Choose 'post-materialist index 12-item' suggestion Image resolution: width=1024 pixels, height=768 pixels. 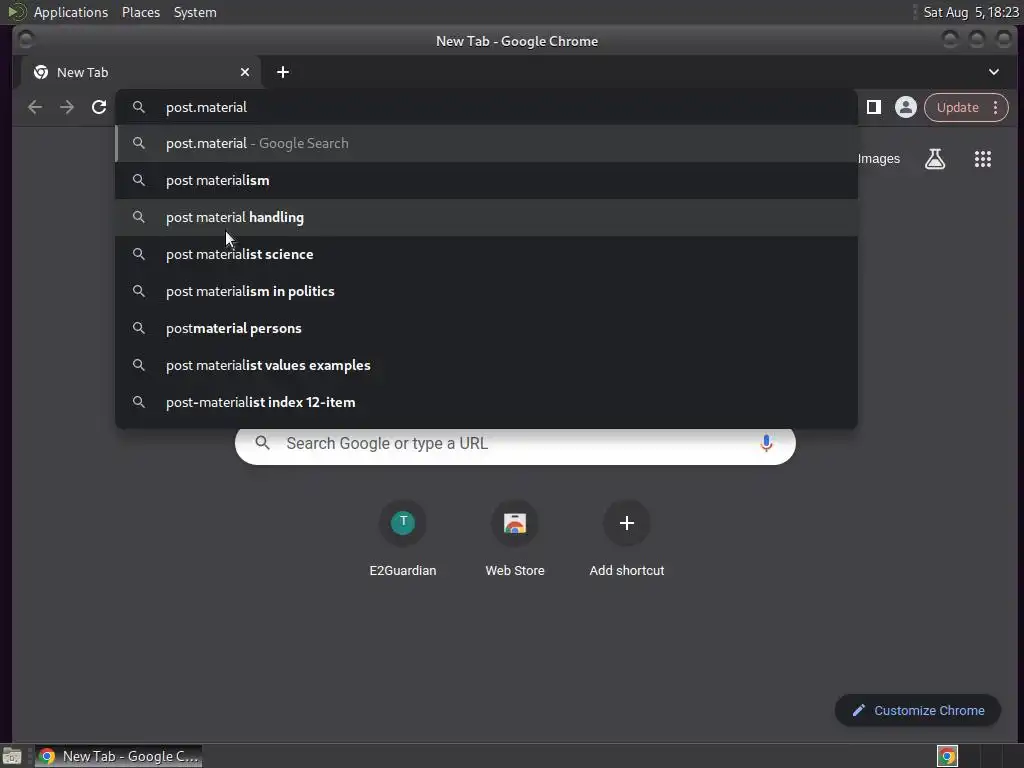click(x=487, y=402)
